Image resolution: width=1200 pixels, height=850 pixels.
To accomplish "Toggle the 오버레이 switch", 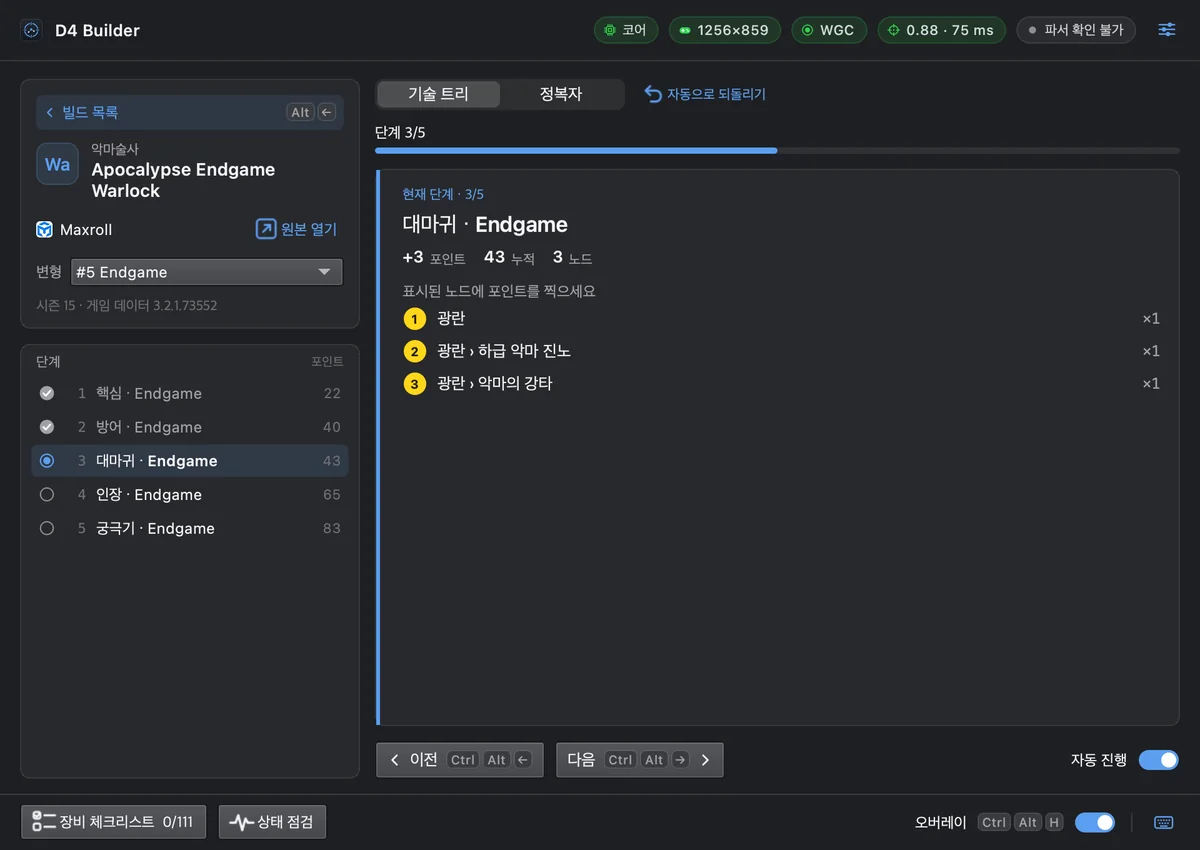I will click(1095, 822).
